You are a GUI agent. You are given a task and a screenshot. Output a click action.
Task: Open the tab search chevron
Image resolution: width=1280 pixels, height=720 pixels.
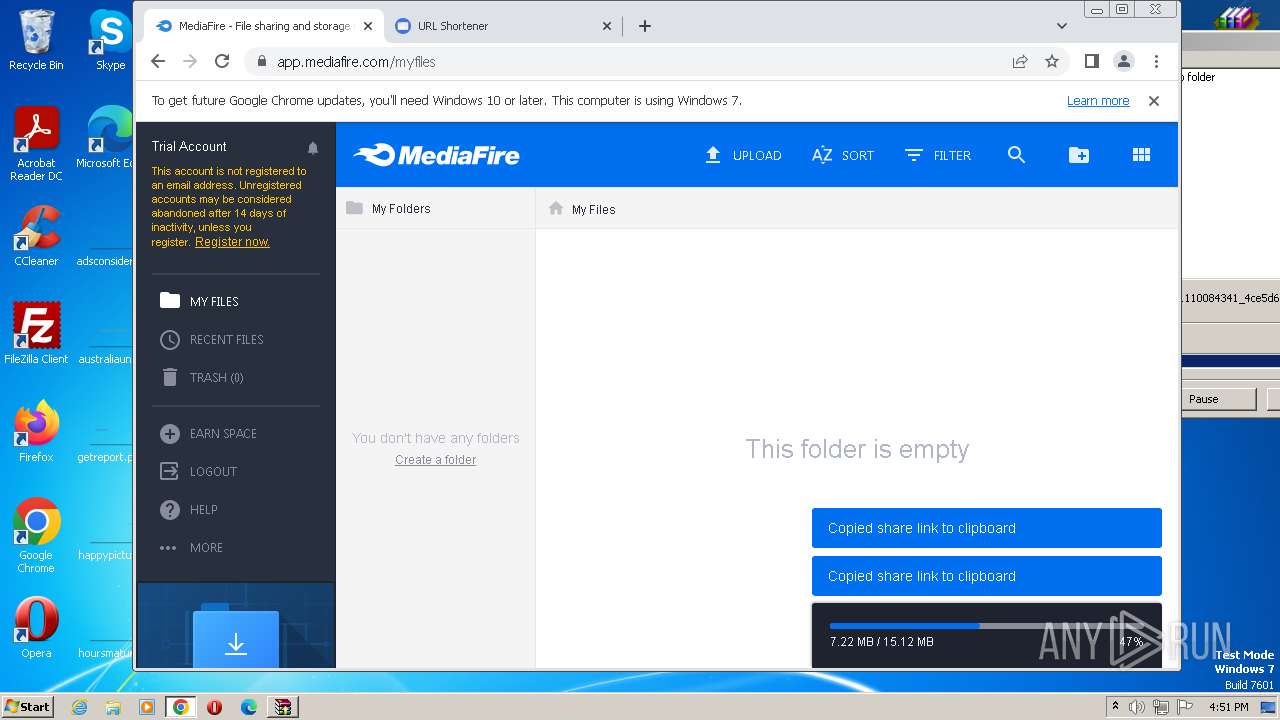pos(1062,26)
